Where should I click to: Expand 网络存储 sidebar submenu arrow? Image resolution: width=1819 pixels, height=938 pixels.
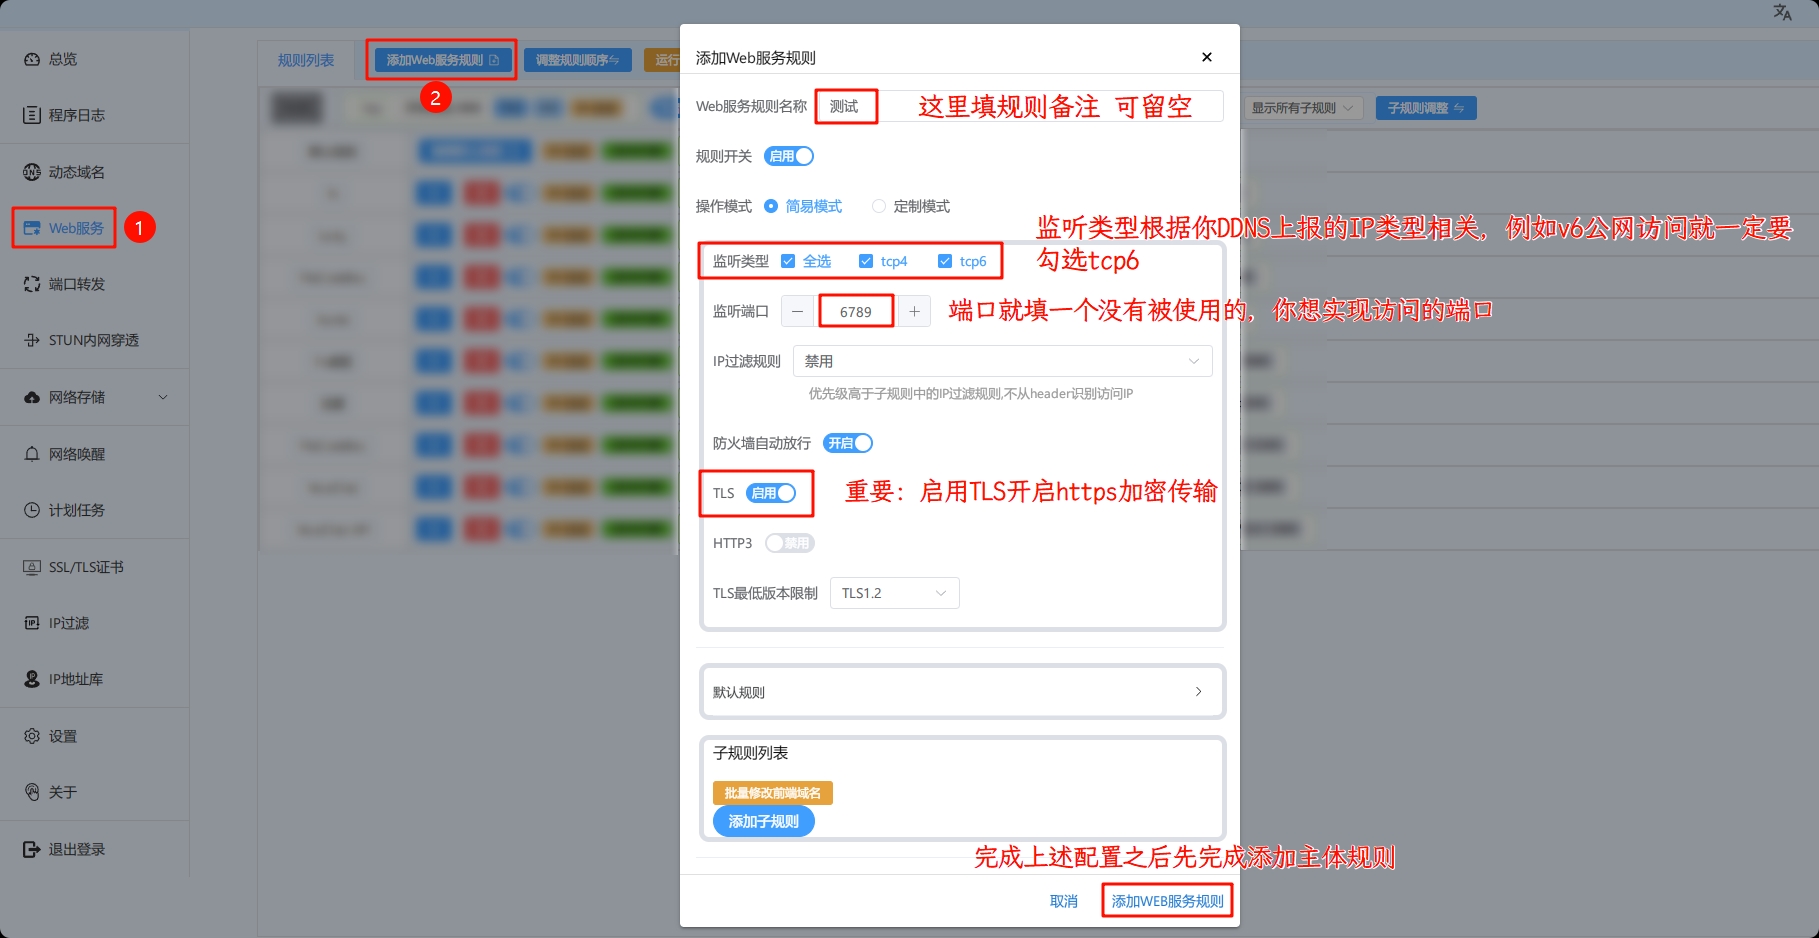(x=163, y=397)
